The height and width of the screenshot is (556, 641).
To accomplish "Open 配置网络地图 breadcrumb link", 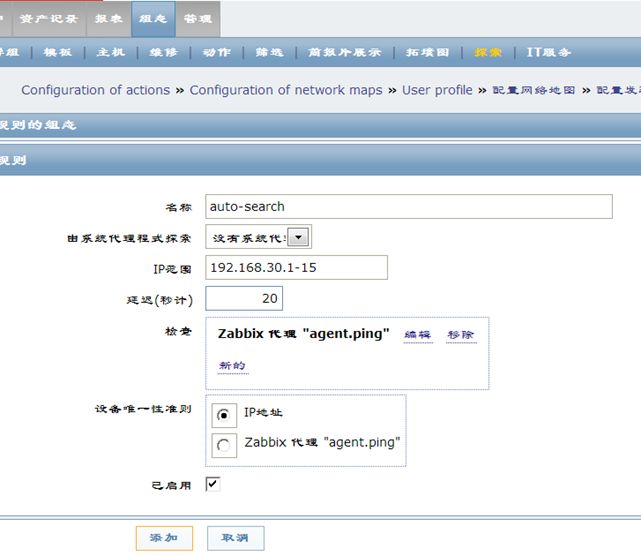I will [534, 90].
